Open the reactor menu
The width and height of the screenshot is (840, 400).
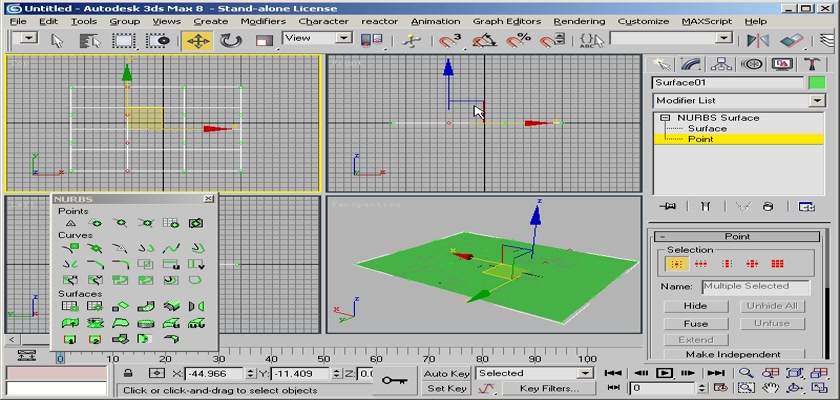click(x=379, y=21)
